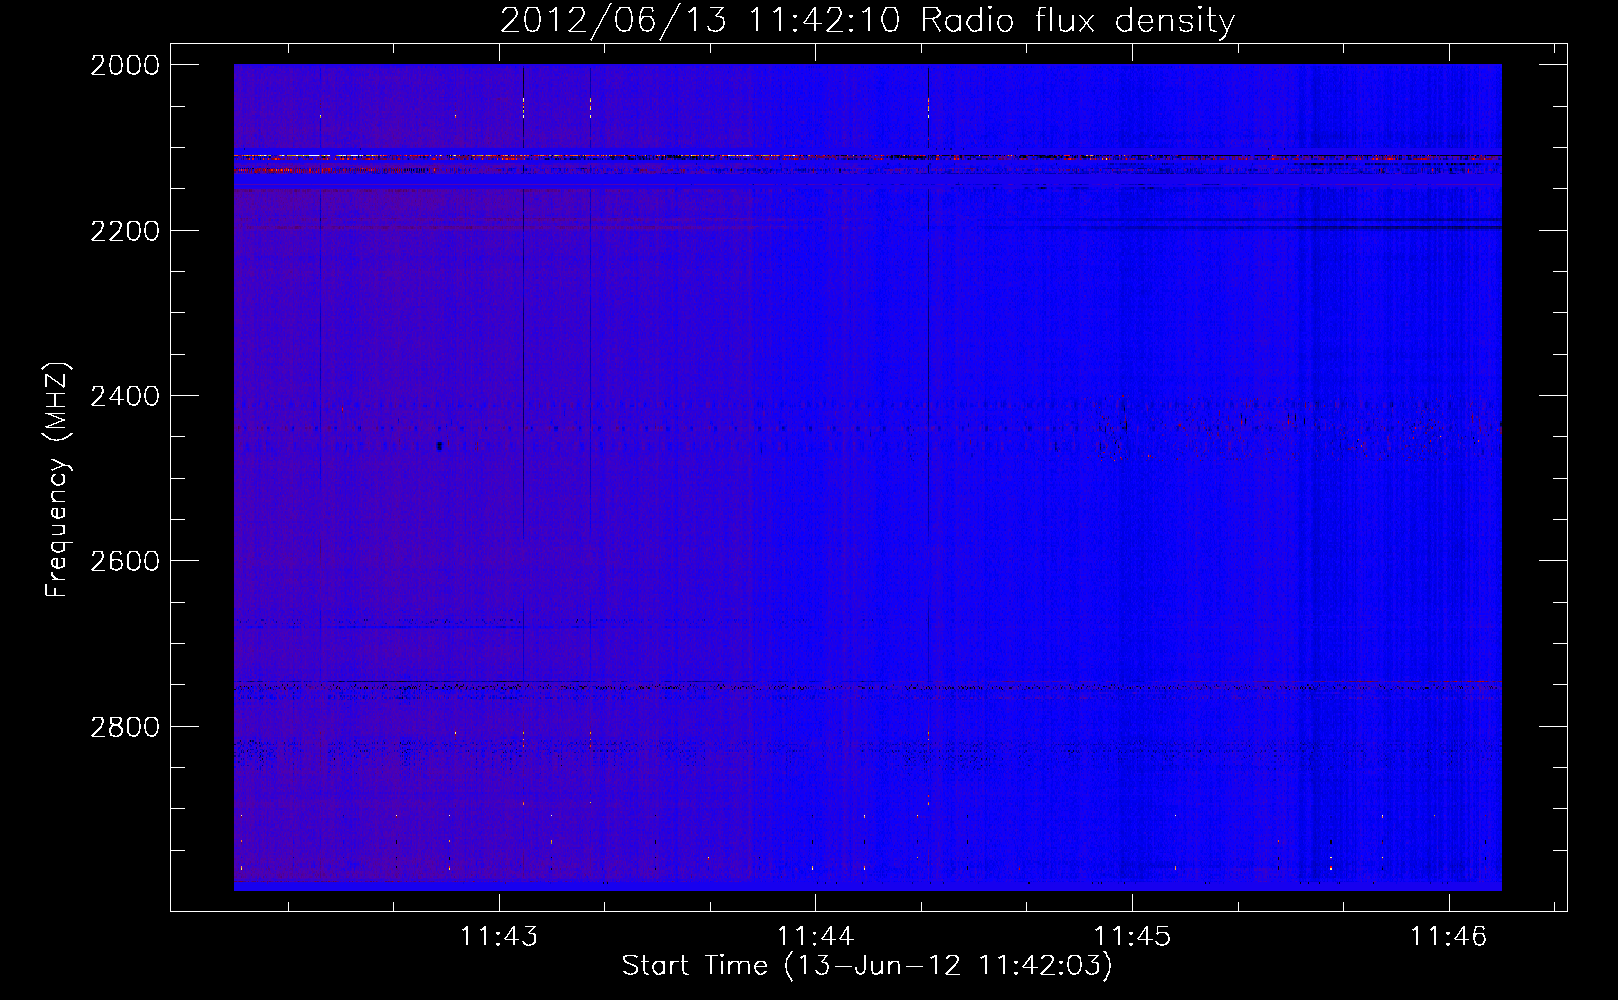1618x1000 pixels.
Task: Select the 2600 frequency tick label
Action: click(125, 561)
